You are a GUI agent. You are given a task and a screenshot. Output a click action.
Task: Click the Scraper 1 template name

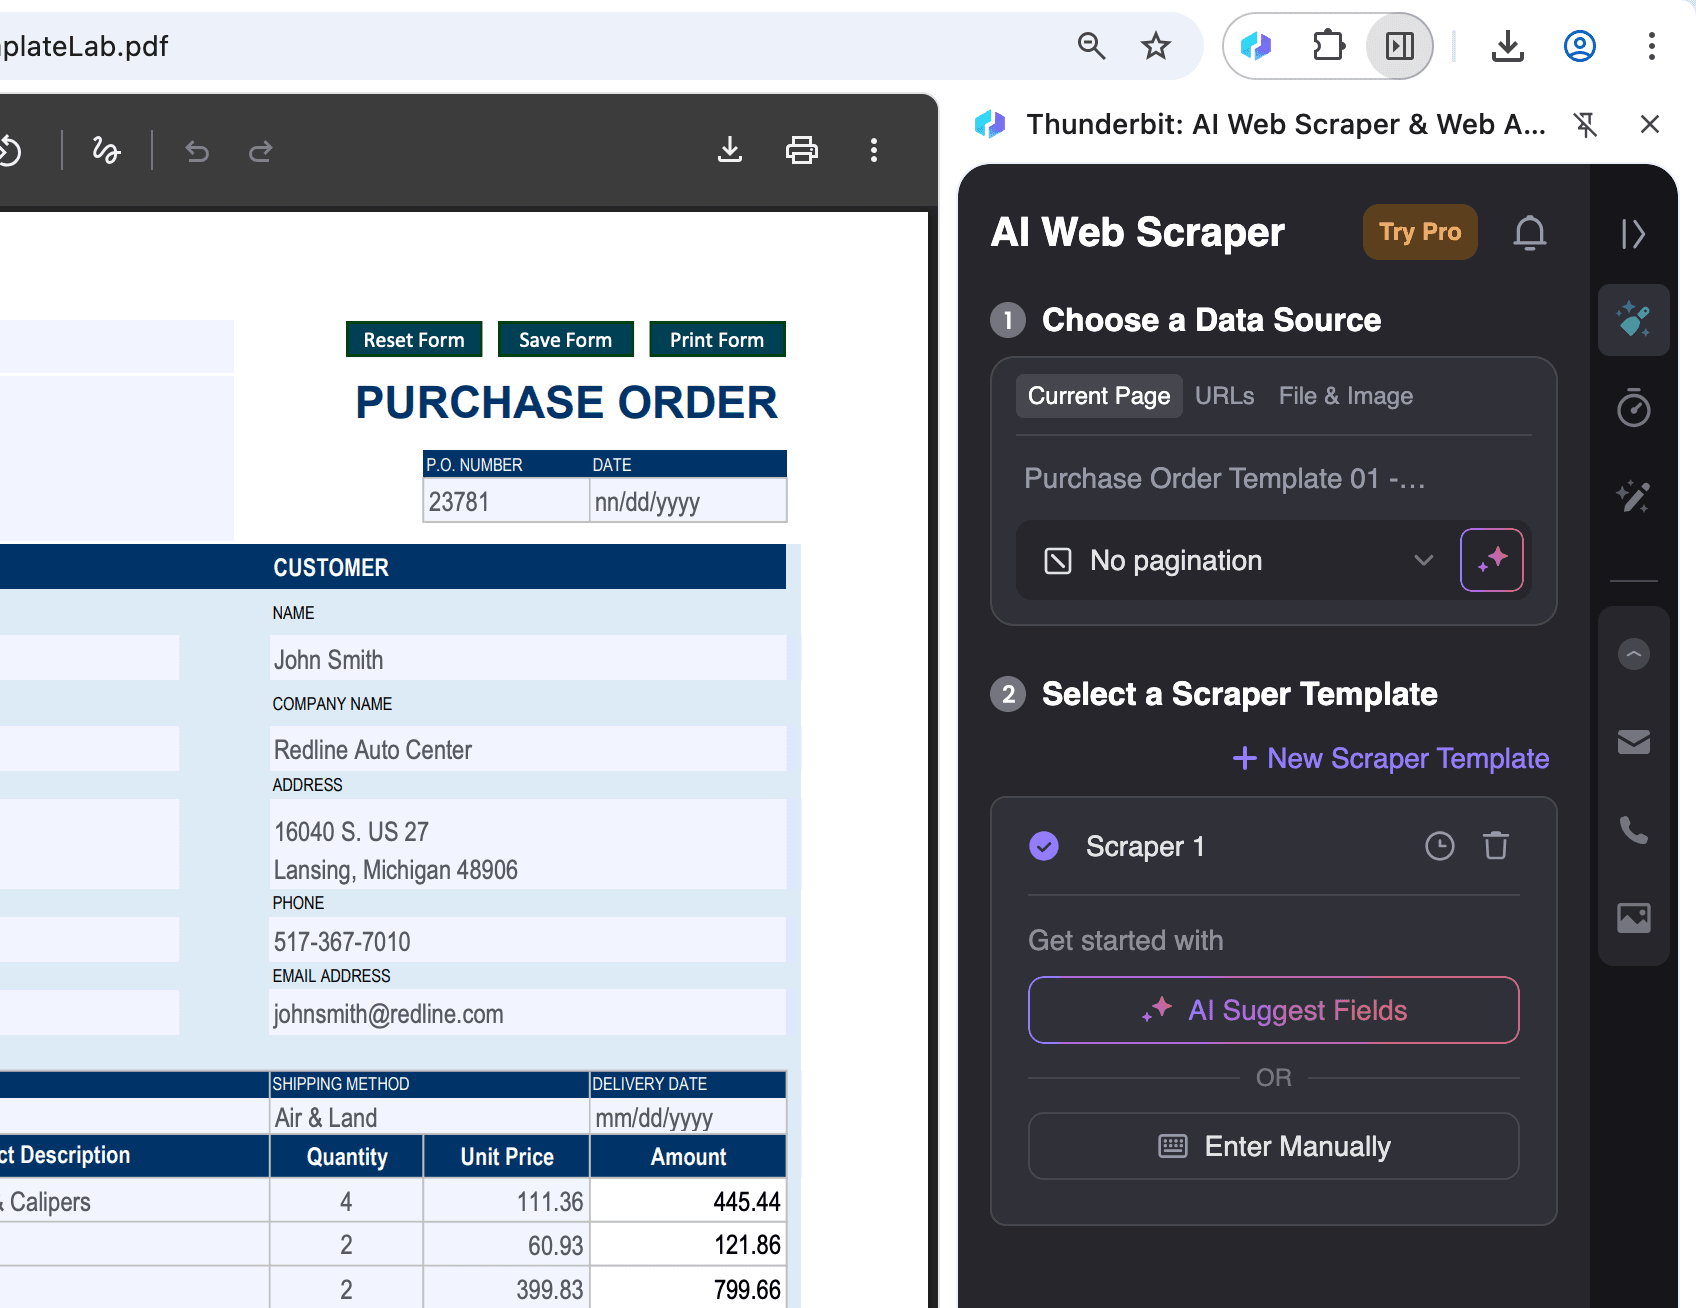click(1145, 846)
